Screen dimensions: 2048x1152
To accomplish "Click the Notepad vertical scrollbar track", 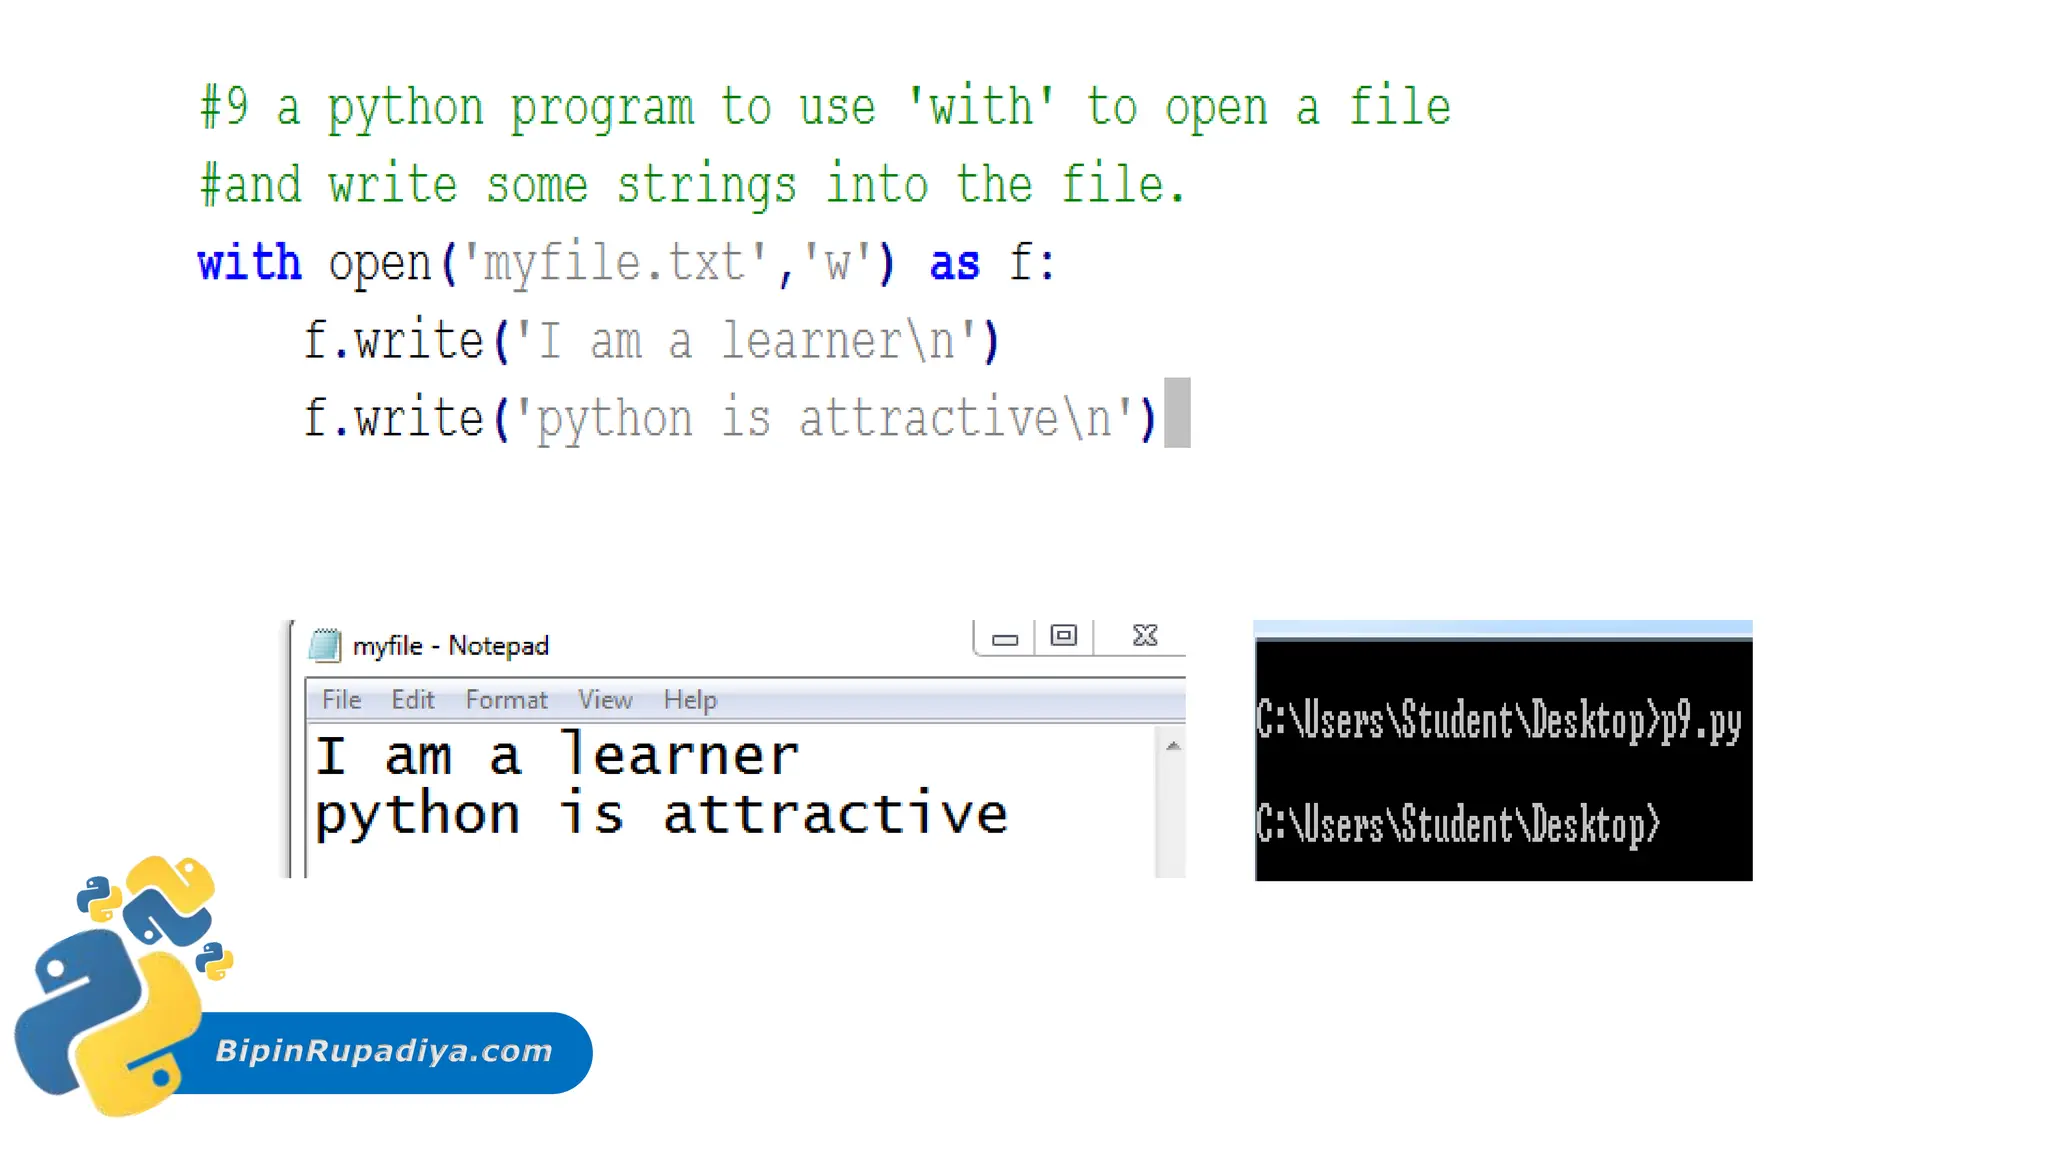I will pyautogui.click(x=1171, y=815).
